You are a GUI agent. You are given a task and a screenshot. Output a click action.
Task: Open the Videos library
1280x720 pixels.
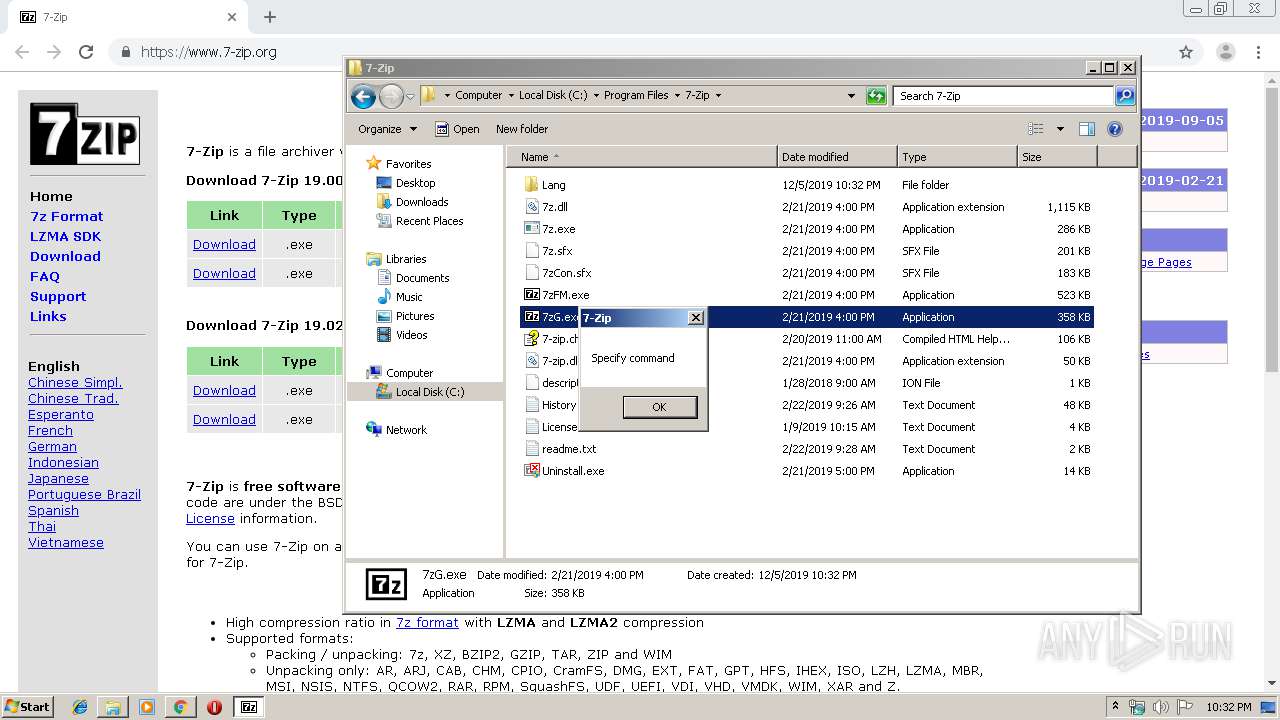tap(411, 335)
